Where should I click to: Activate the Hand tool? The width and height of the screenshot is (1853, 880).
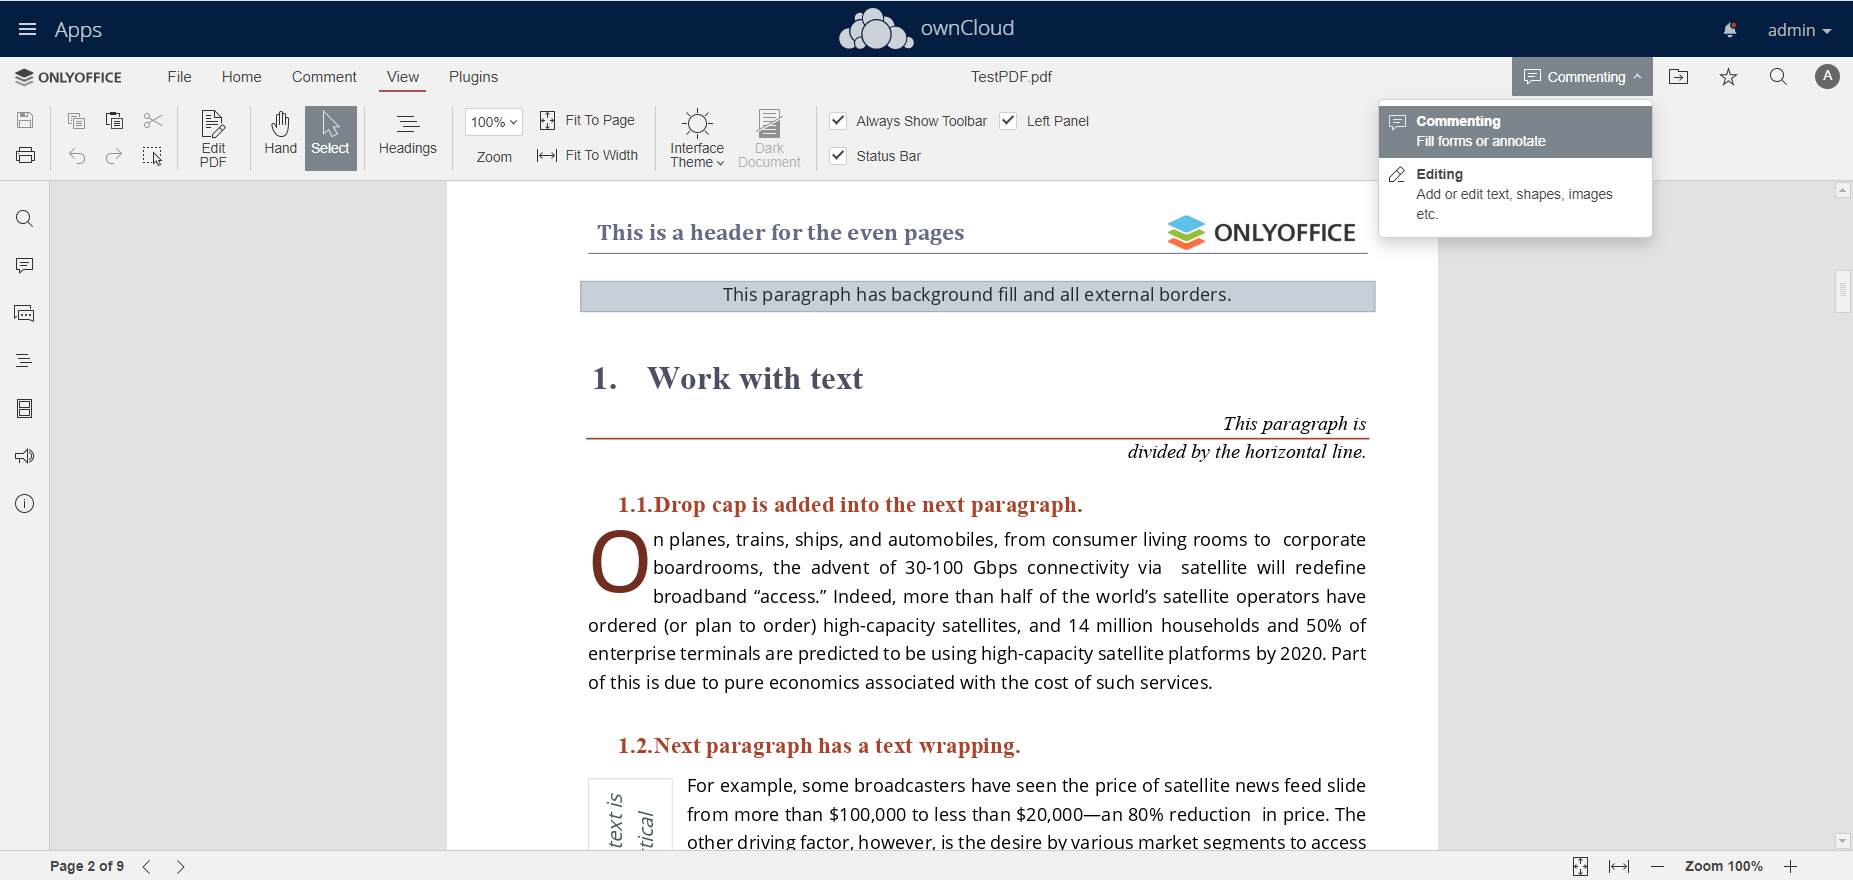pyautogui.click(x=280, y=138)
